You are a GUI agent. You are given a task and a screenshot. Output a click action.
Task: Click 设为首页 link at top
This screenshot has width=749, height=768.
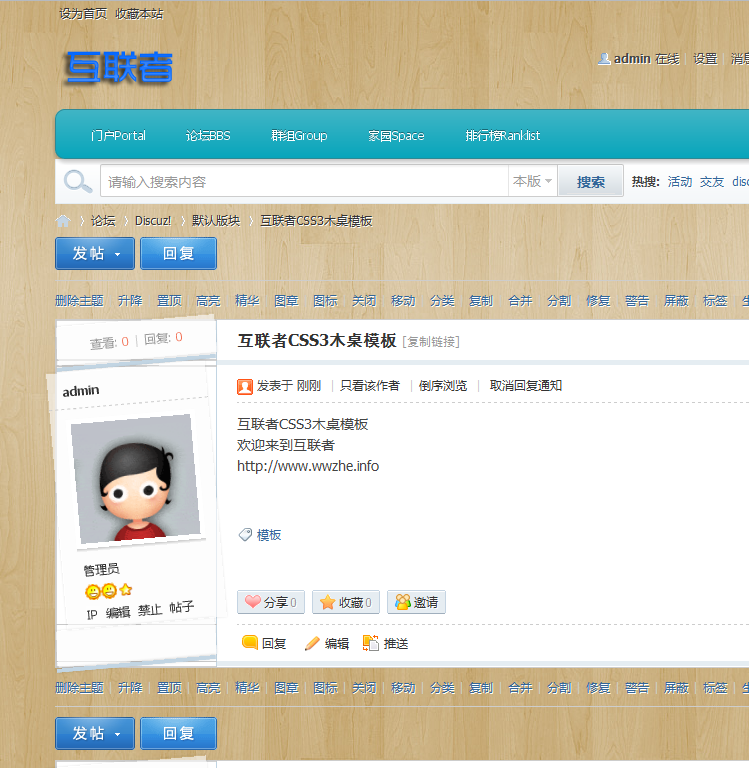[x=83, y=14]
